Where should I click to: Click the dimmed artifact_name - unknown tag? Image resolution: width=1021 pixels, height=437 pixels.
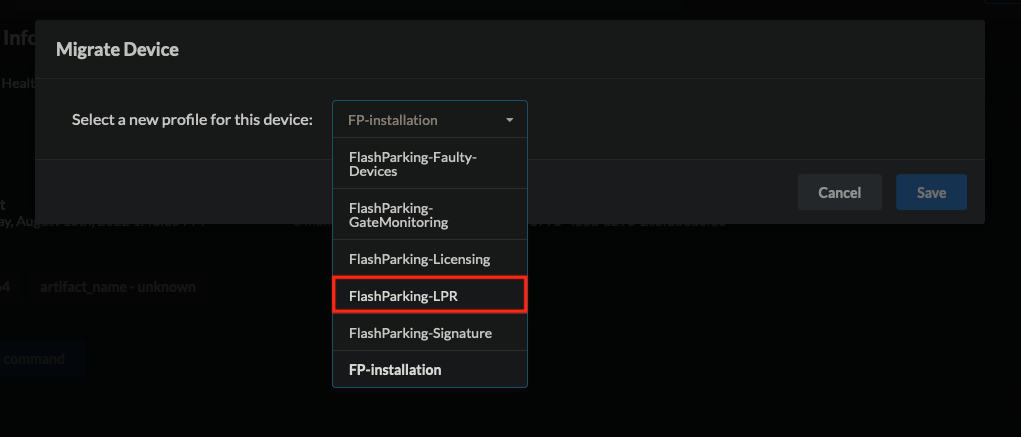click(118, 287)
